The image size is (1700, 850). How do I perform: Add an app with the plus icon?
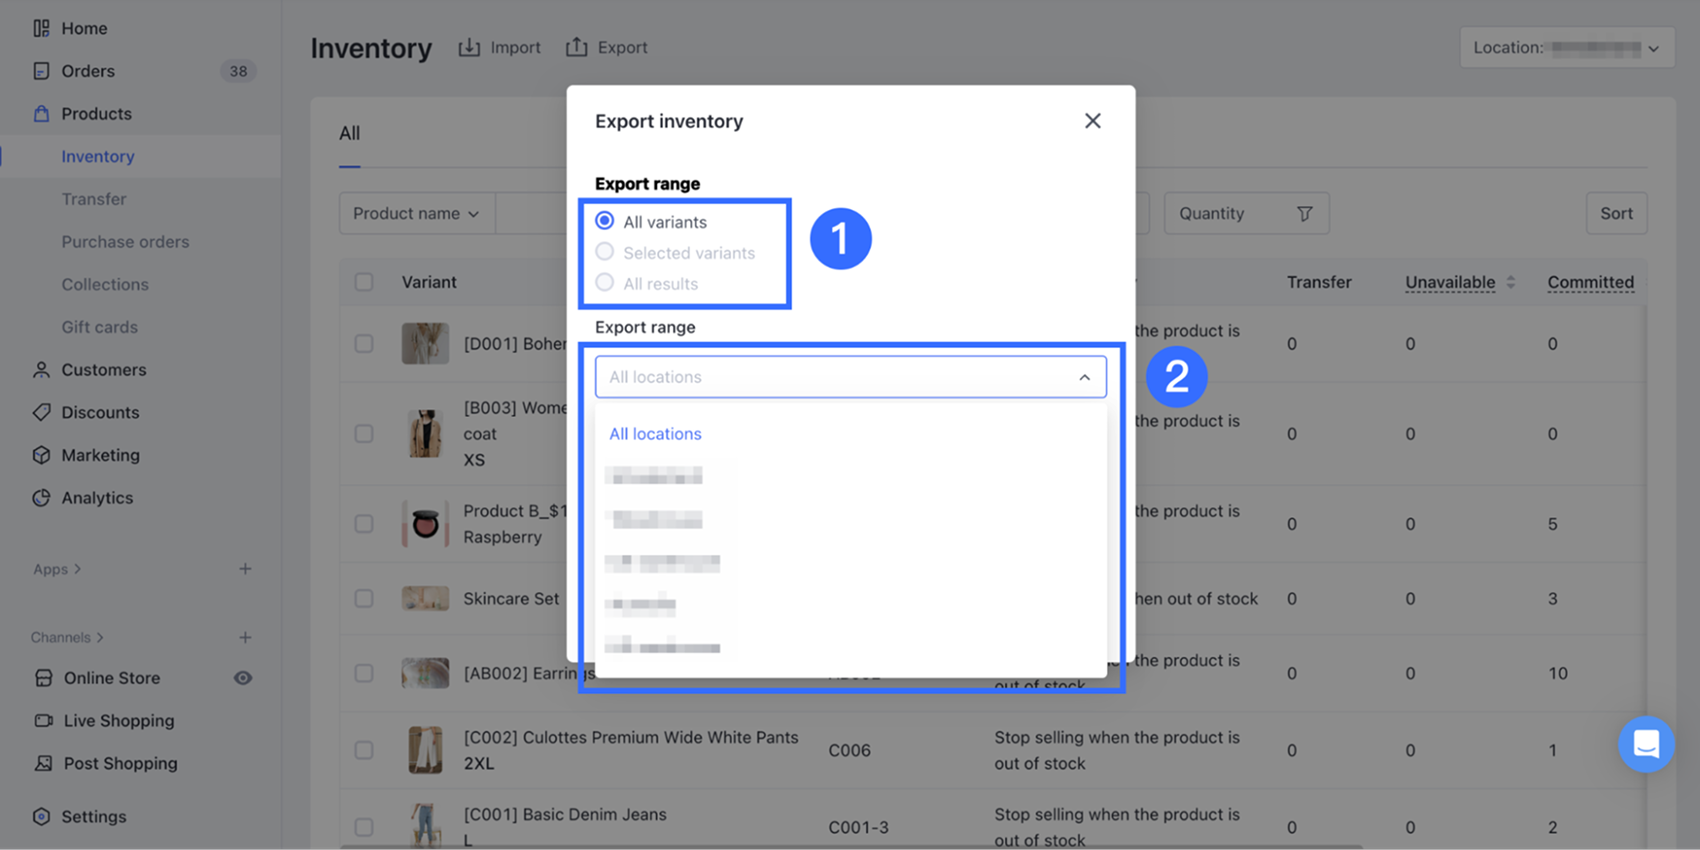245,569
